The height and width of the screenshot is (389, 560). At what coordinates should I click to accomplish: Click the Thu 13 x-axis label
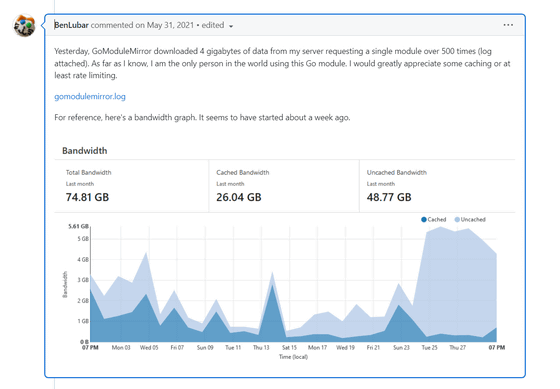tap(261, 348)
